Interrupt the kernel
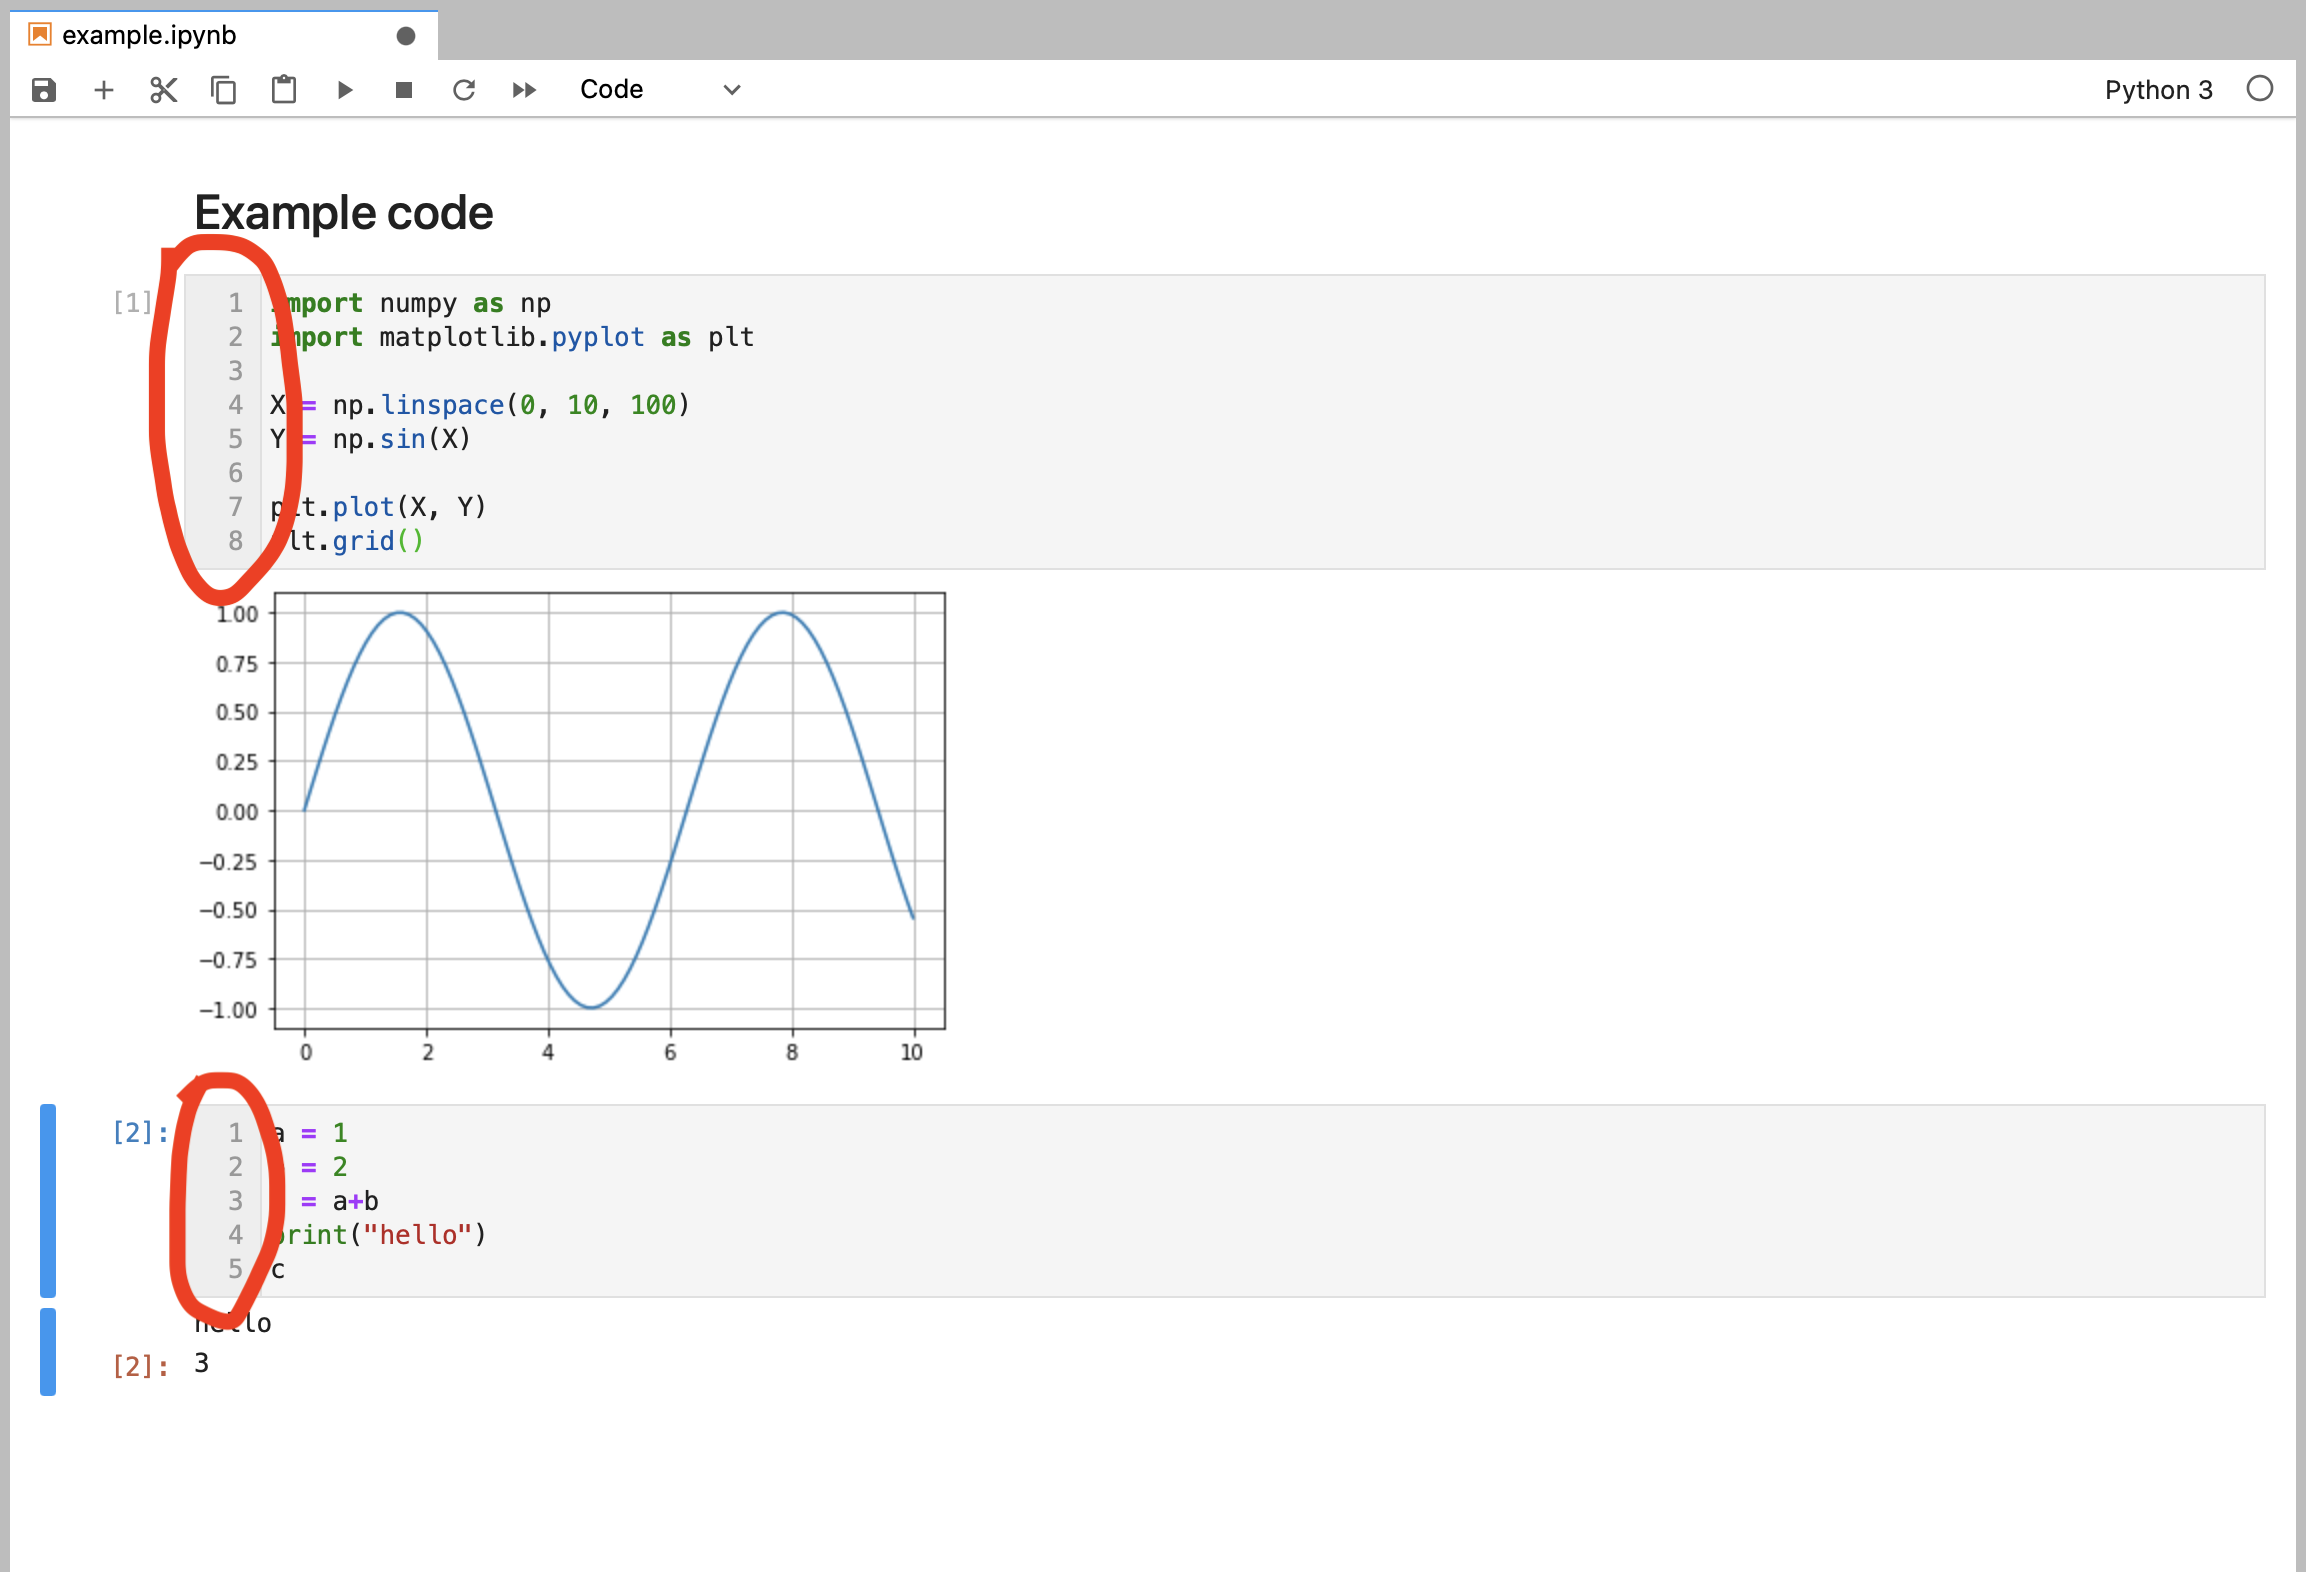This screenshot has width=2306, height=1572. pyautogui.click(x=404, y=89)
